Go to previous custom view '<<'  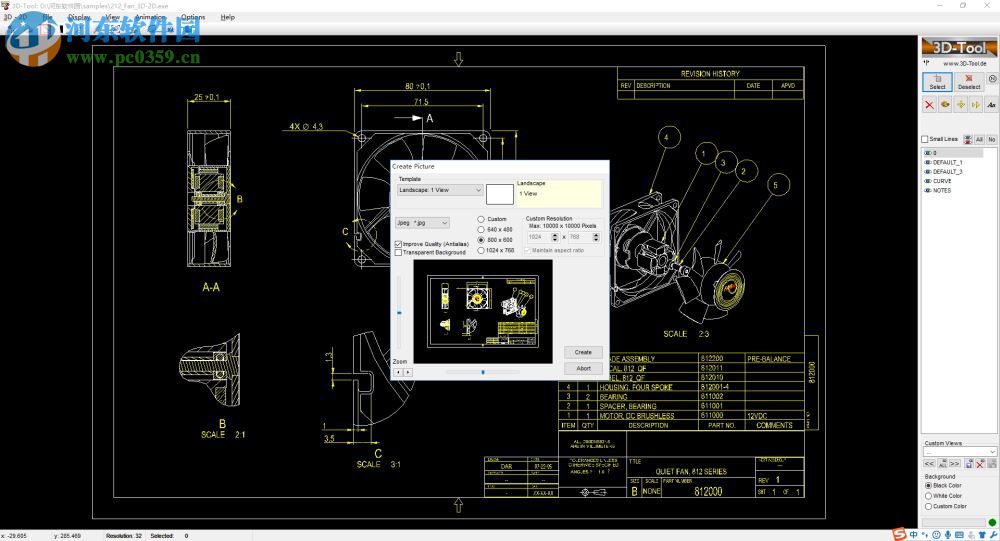click(x=929, y=464)
